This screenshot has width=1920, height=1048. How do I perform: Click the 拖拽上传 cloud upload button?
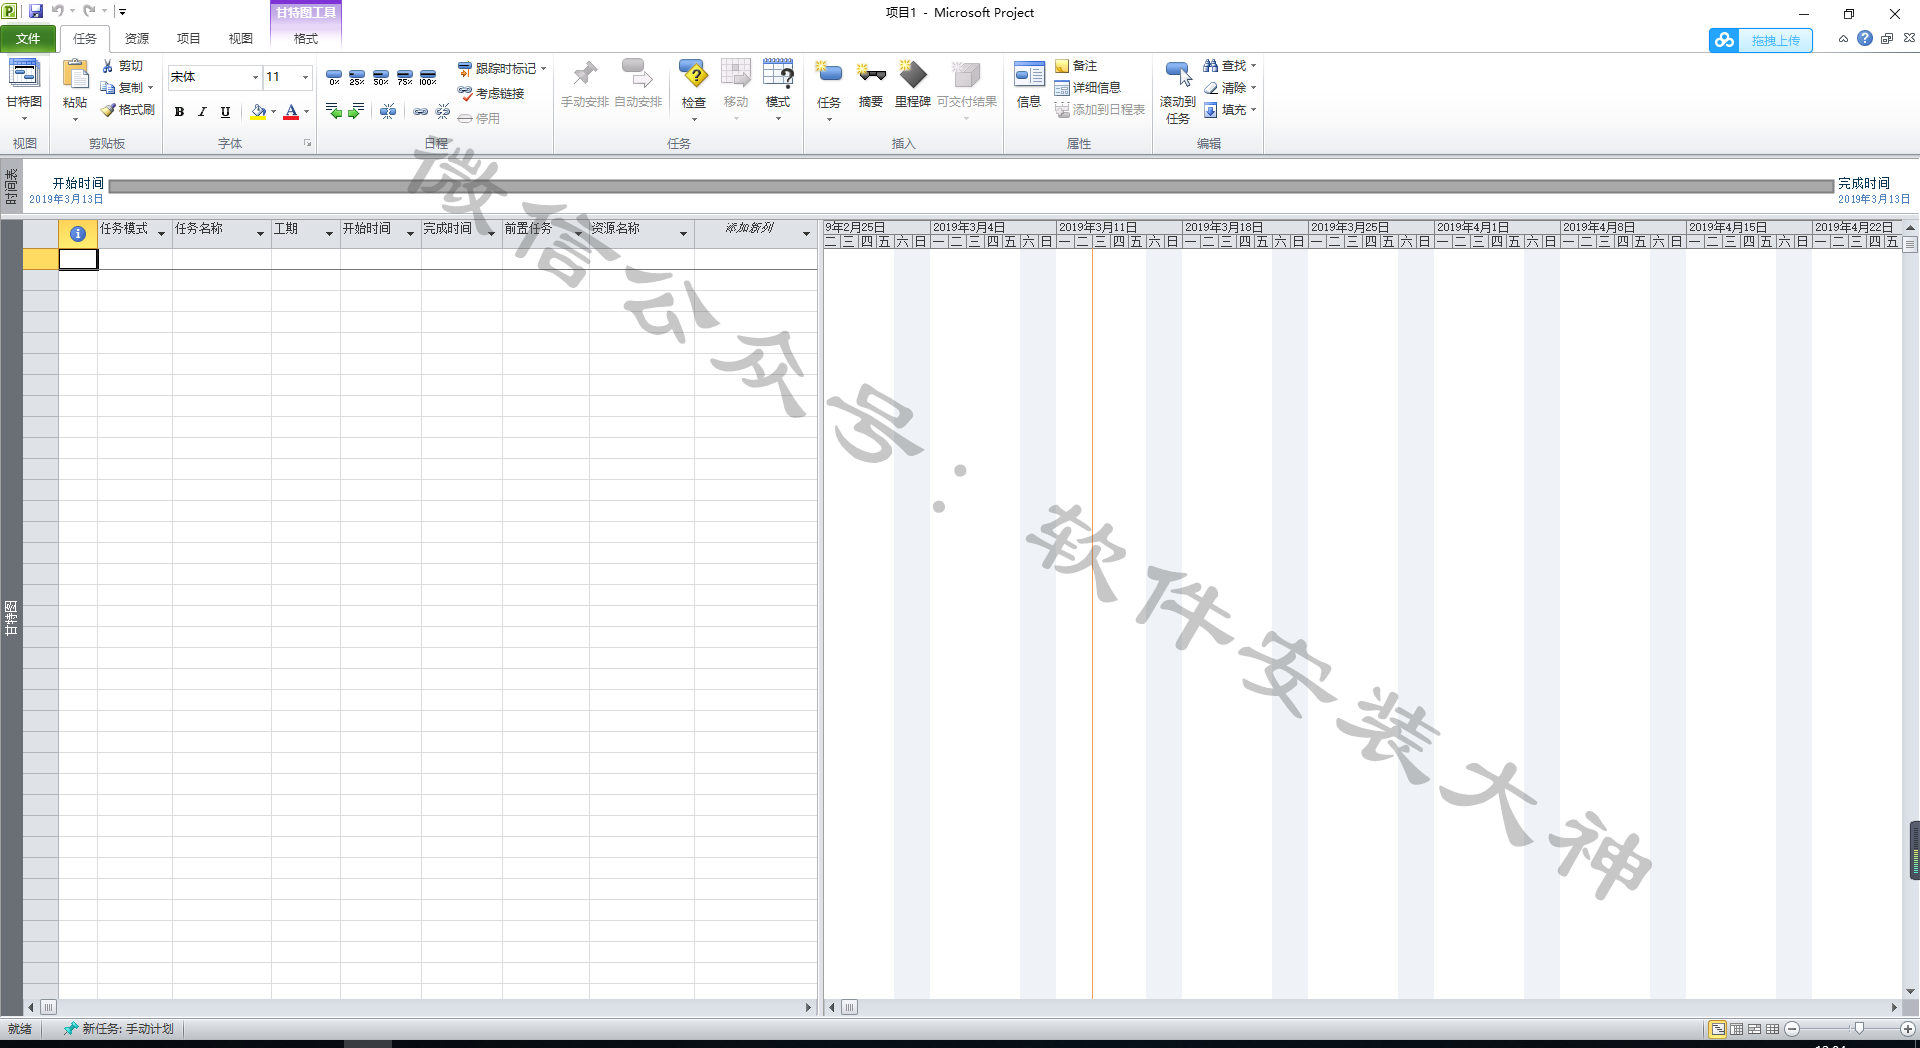[x=1760, y=40]
